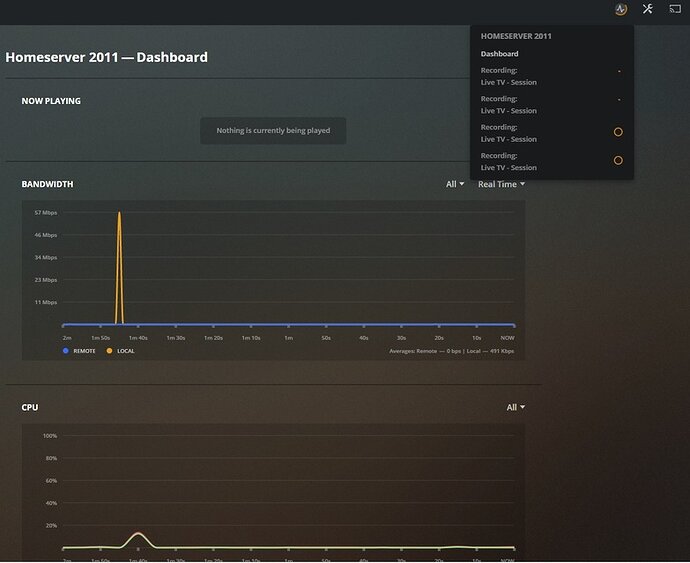Click the 23 Mbps axis label

46,280
